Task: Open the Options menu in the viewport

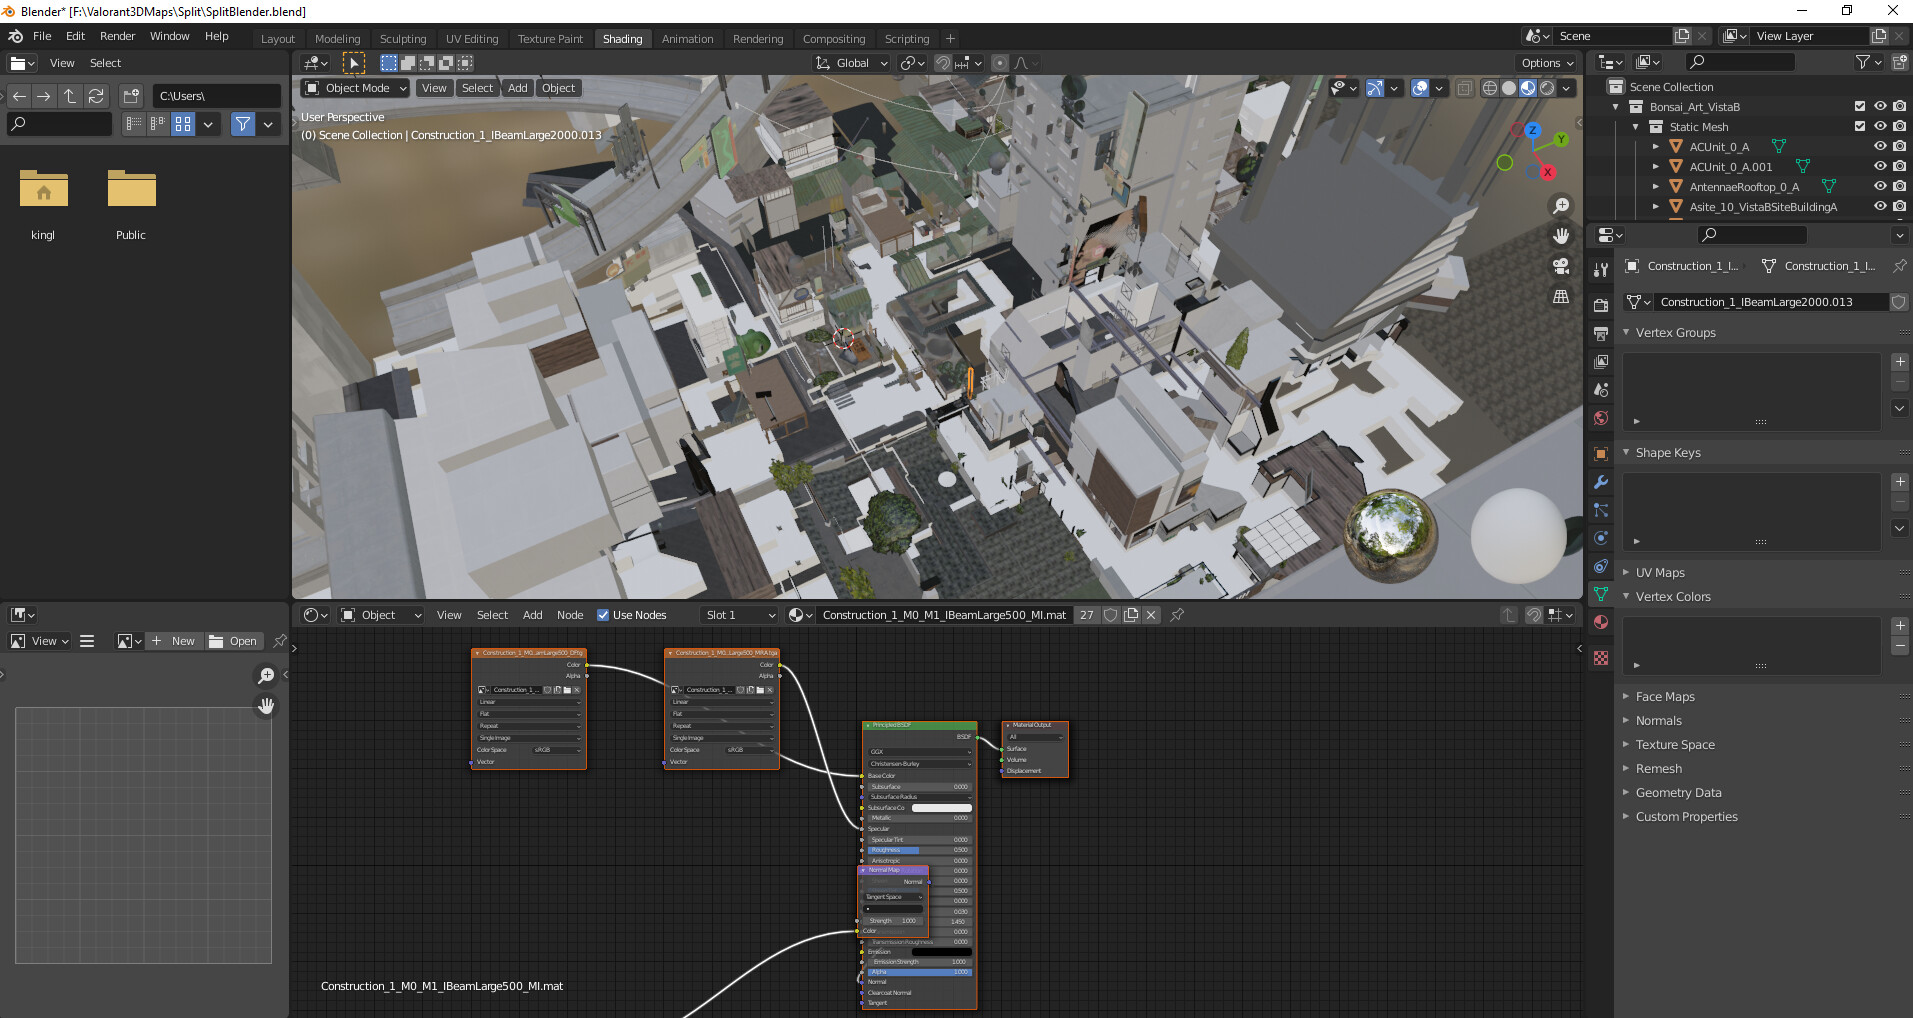Action: coord(1545,63)
